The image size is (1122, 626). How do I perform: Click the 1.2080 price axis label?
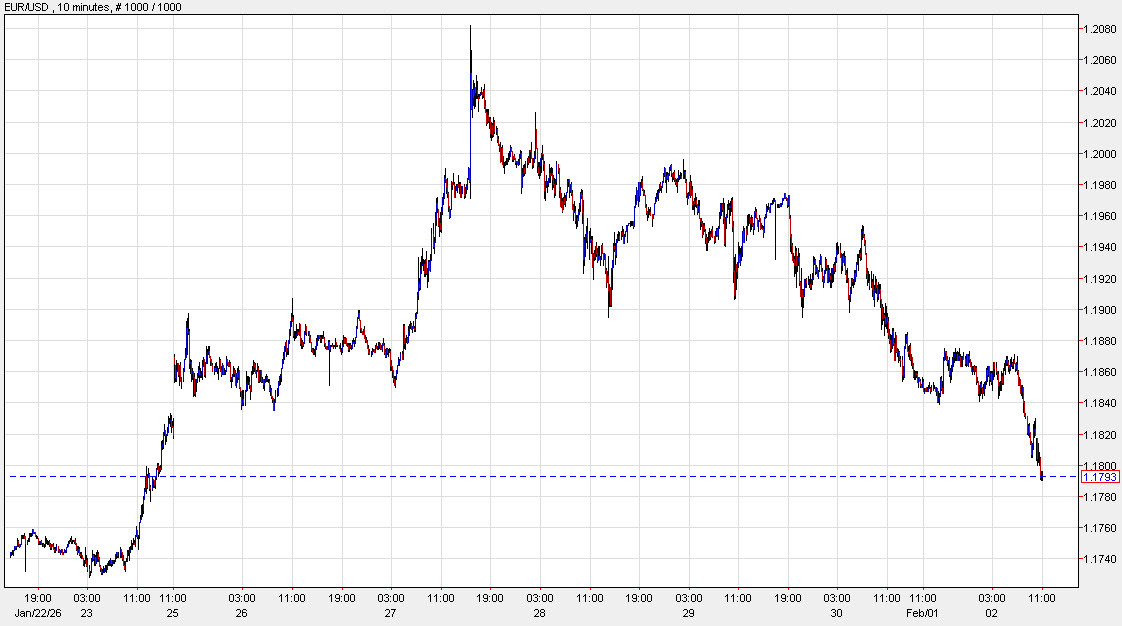pyautogui.click(x=1101, y=28)
